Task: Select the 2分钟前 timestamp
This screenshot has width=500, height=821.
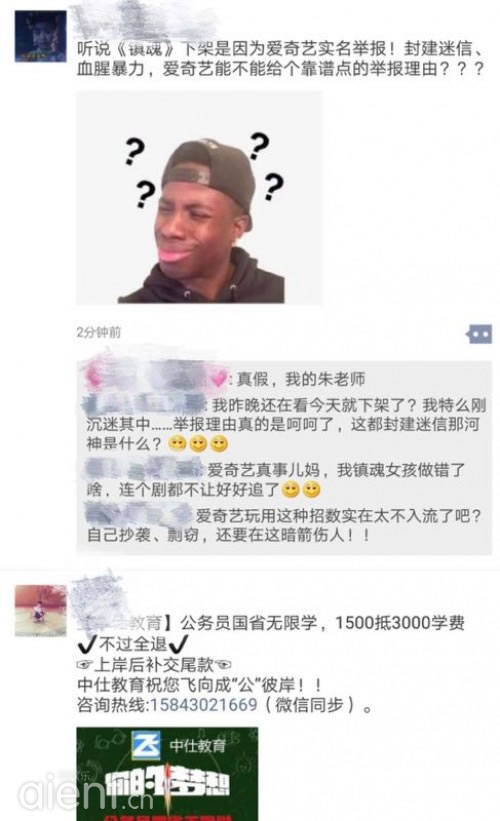Action: click(x=98, y=332)
